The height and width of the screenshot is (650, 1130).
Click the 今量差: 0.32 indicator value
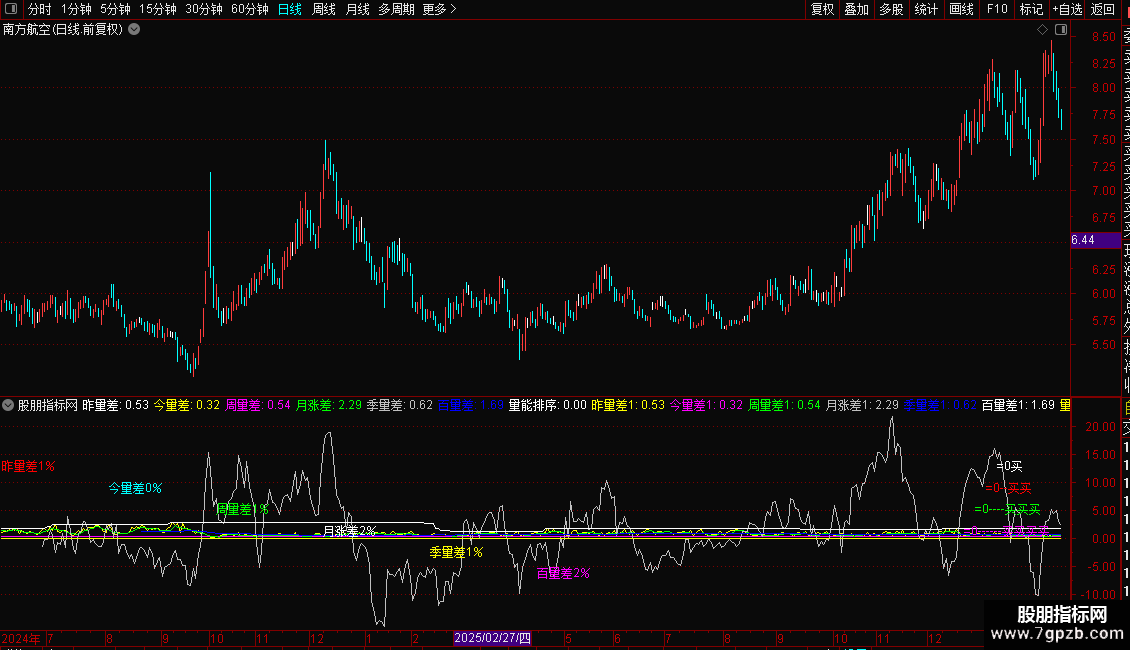pyautogui.click(x=187, y=405)
